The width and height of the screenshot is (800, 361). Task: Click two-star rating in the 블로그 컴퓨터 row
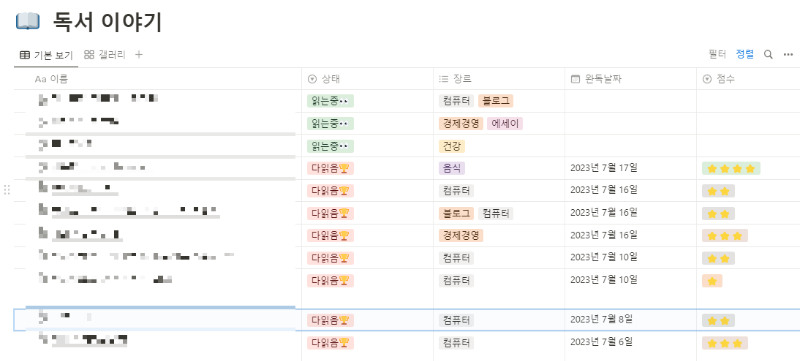(x=718, y=214)
